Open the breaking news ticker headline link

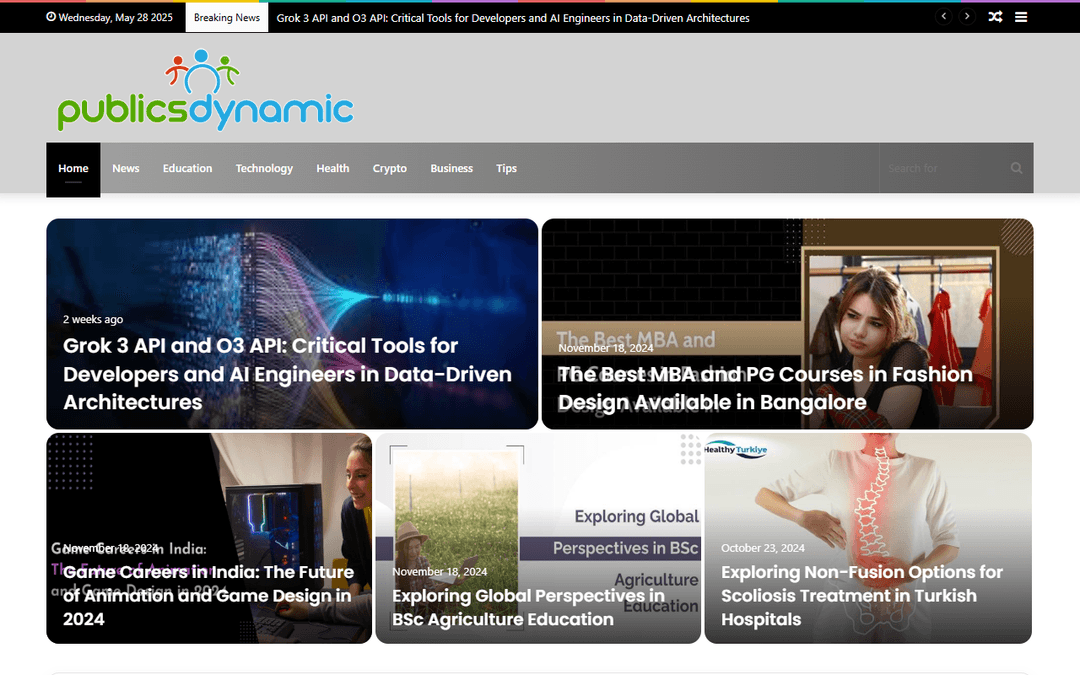click(x=512, y=18)
